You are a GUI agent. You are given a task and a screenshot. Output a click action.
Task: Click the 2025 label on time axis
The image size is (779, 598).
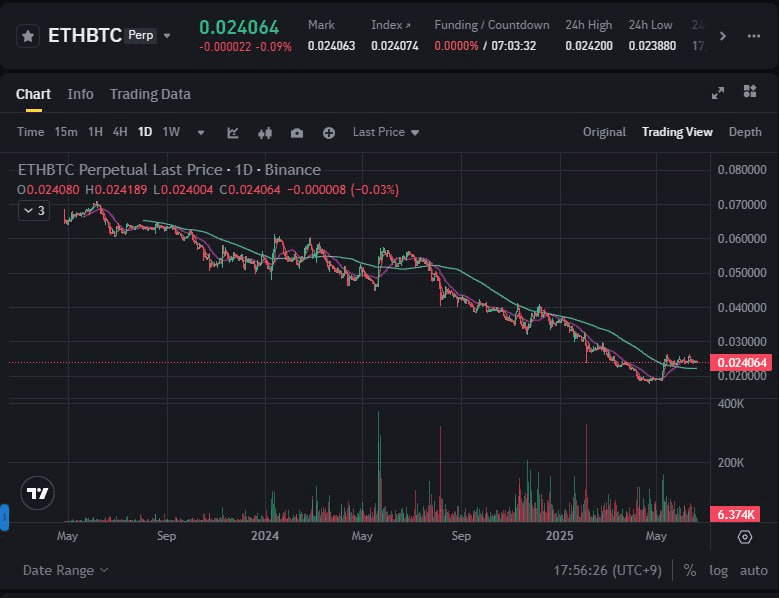559,536
